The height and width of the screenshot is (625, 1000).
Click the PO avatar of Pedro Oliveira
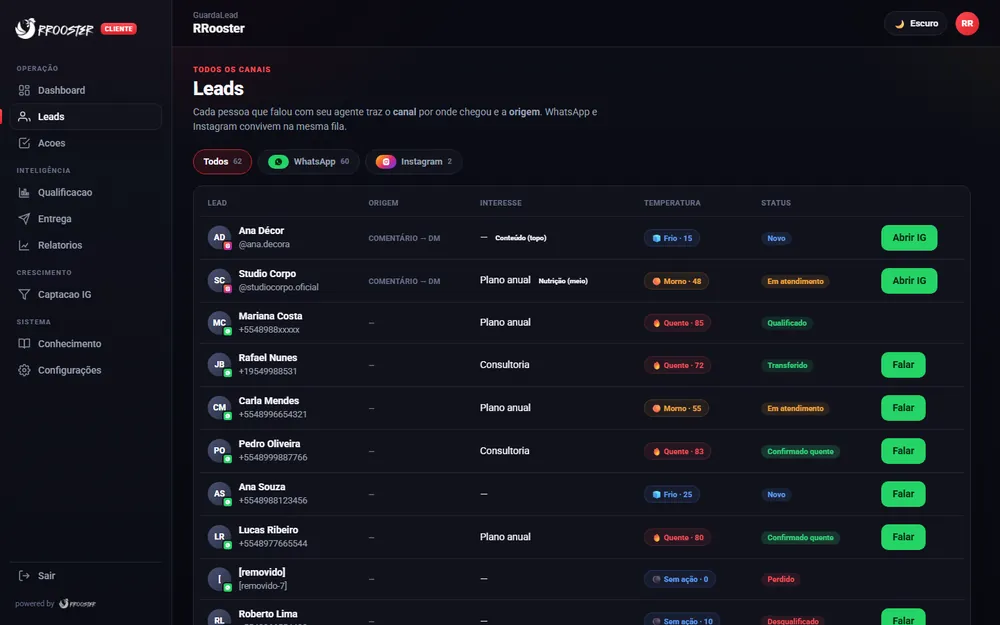click(219, 450)
